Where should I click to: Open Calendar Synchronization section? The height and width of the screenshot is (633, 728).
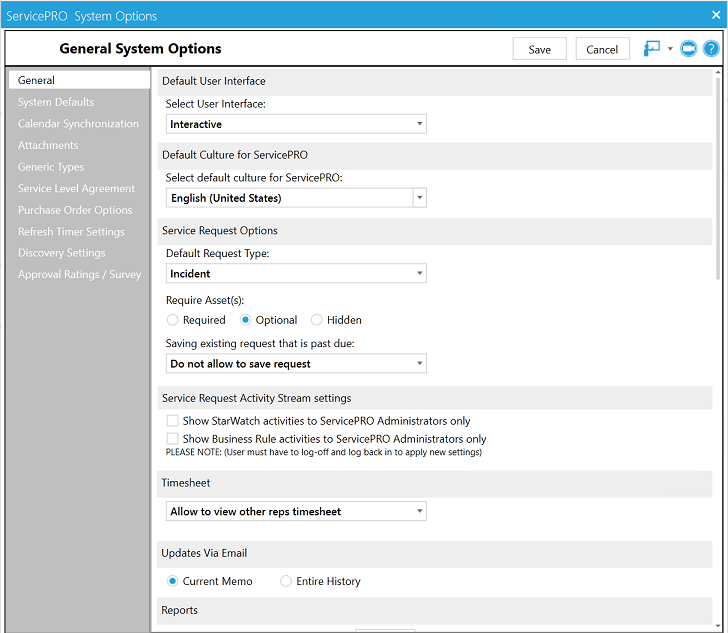pyautogui.click(x=78, y=124)
